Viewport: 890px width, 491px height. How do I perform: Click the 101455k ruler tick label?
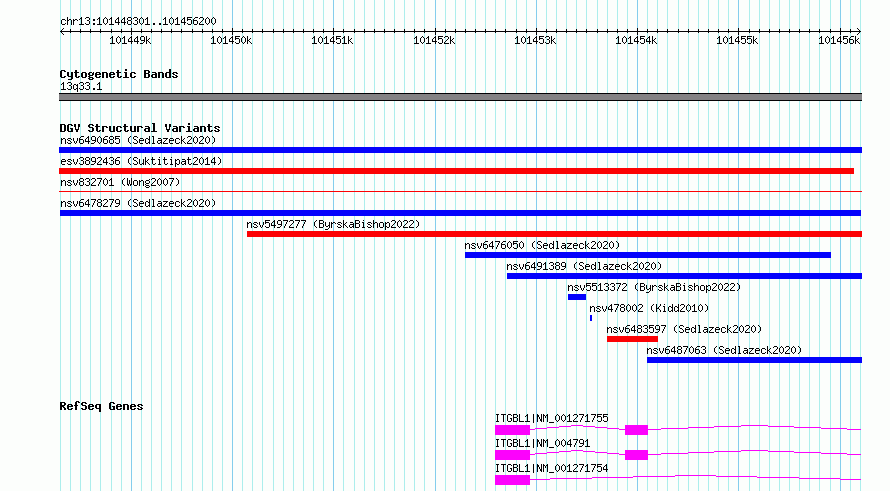pyautogui.click(x=737, y=40)
